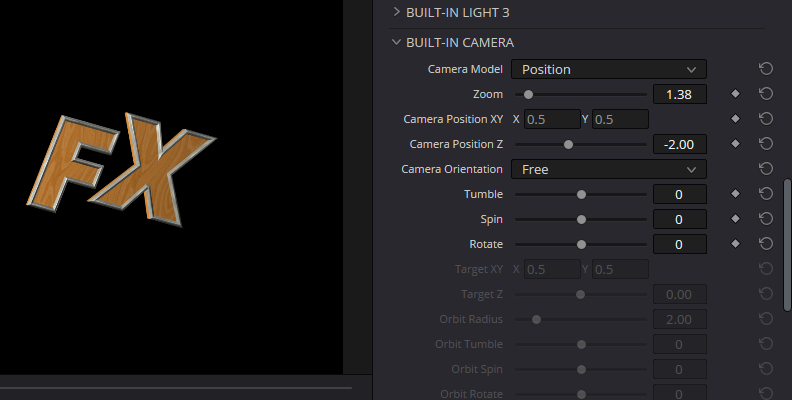Reset the Tumble parameter to default
This screenshot has width=792, height=400.
point(766,194)
